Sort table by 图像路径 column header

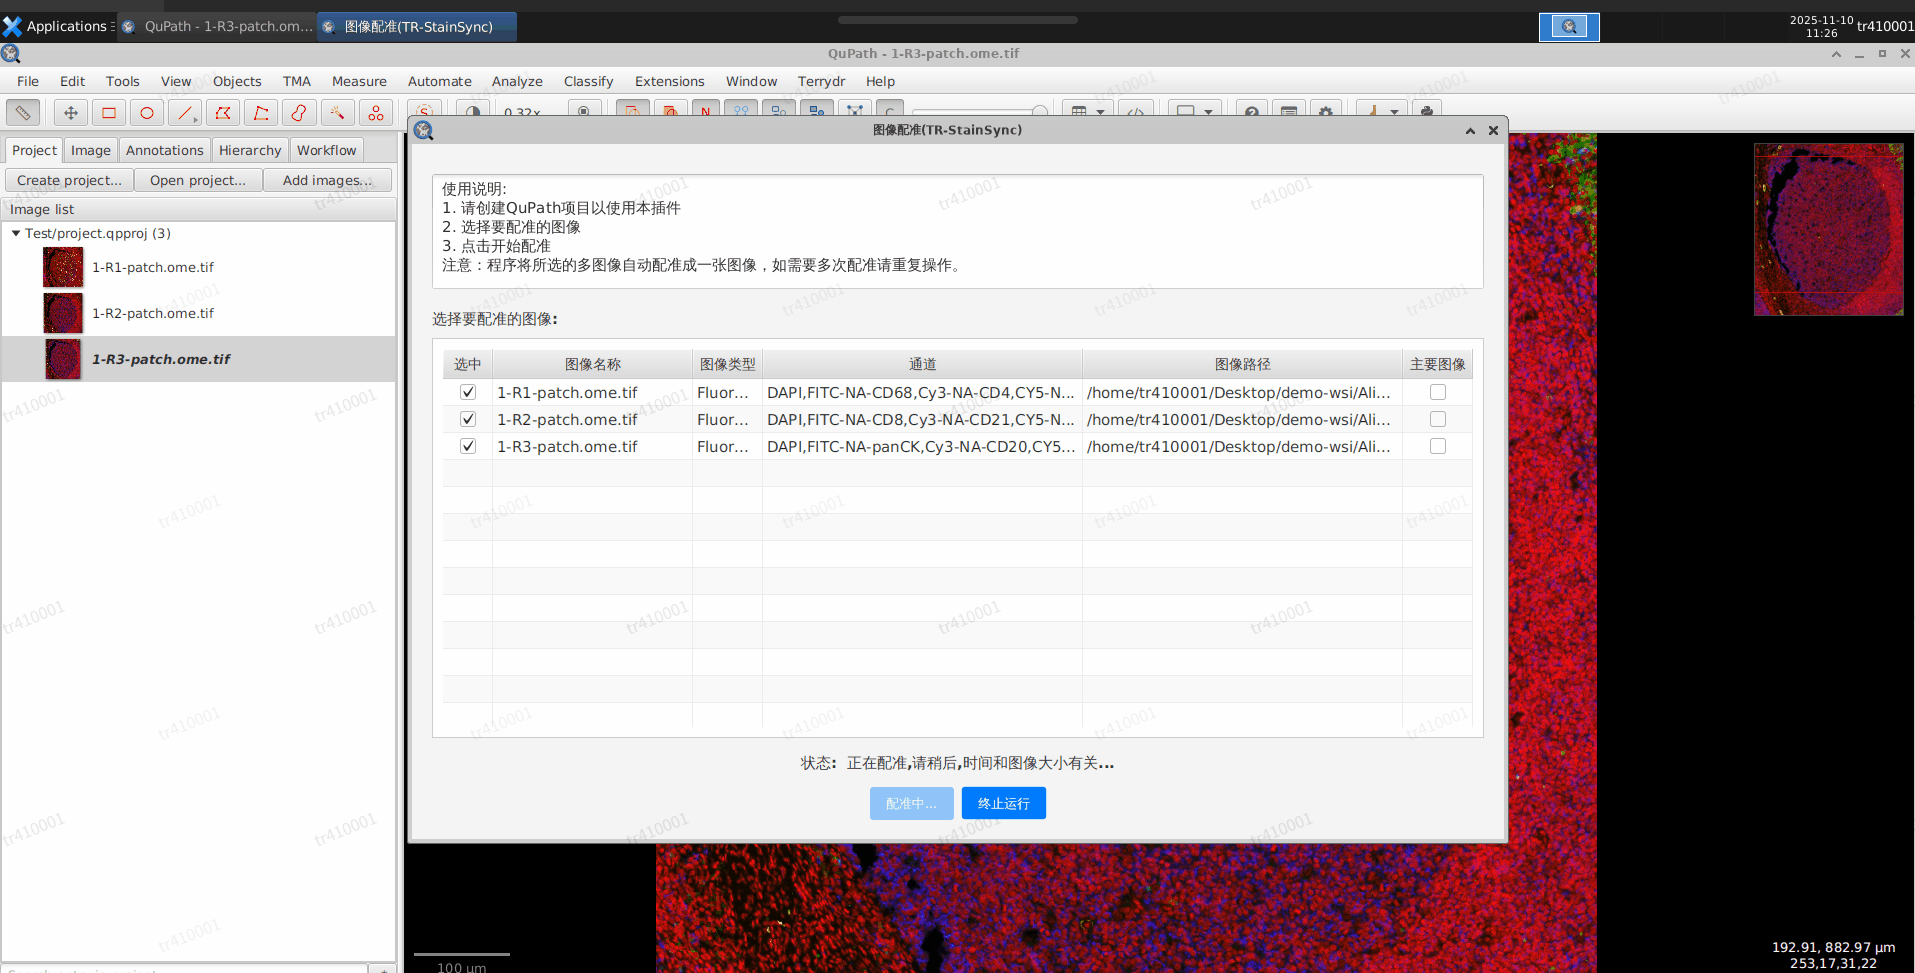pyautogui.click(x=1242, y=364)
